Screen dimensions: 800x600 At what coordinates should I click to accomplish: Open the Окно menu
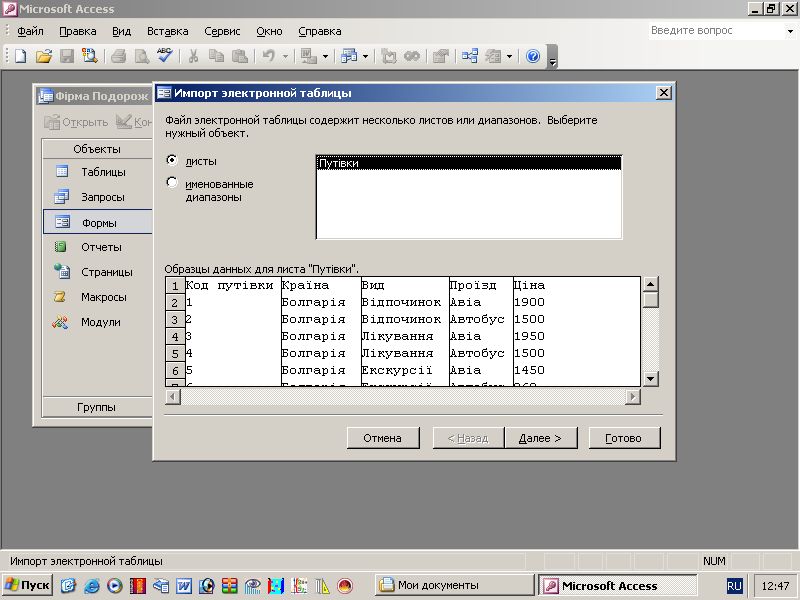(269, 31)
